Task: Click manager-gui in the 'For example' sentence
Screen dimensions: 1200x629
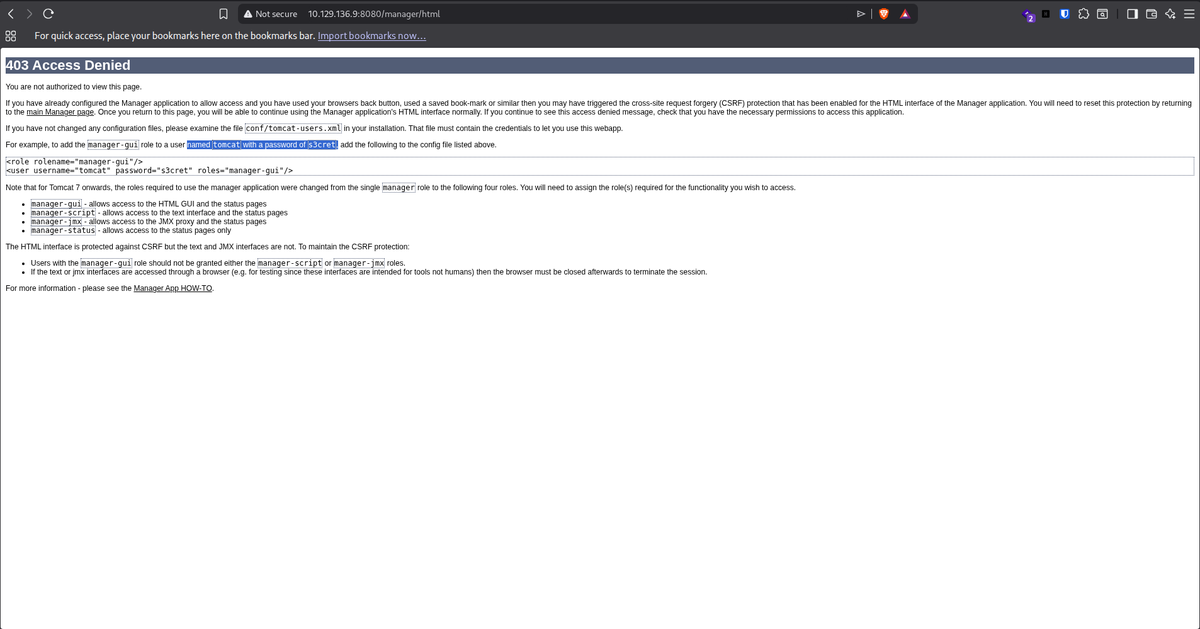Action: [x=112, y=145]
